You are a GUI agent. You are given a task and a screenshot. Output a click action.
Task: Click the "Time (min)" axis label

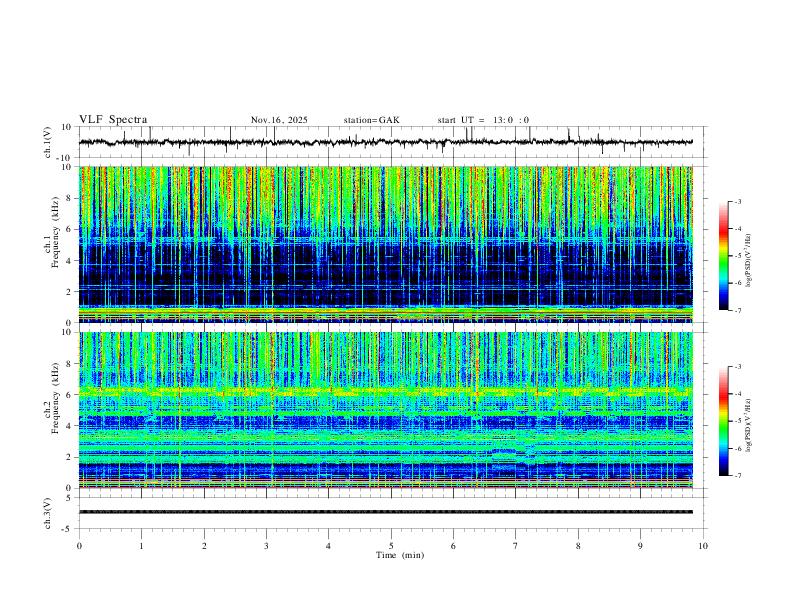[x=400, y=555]
